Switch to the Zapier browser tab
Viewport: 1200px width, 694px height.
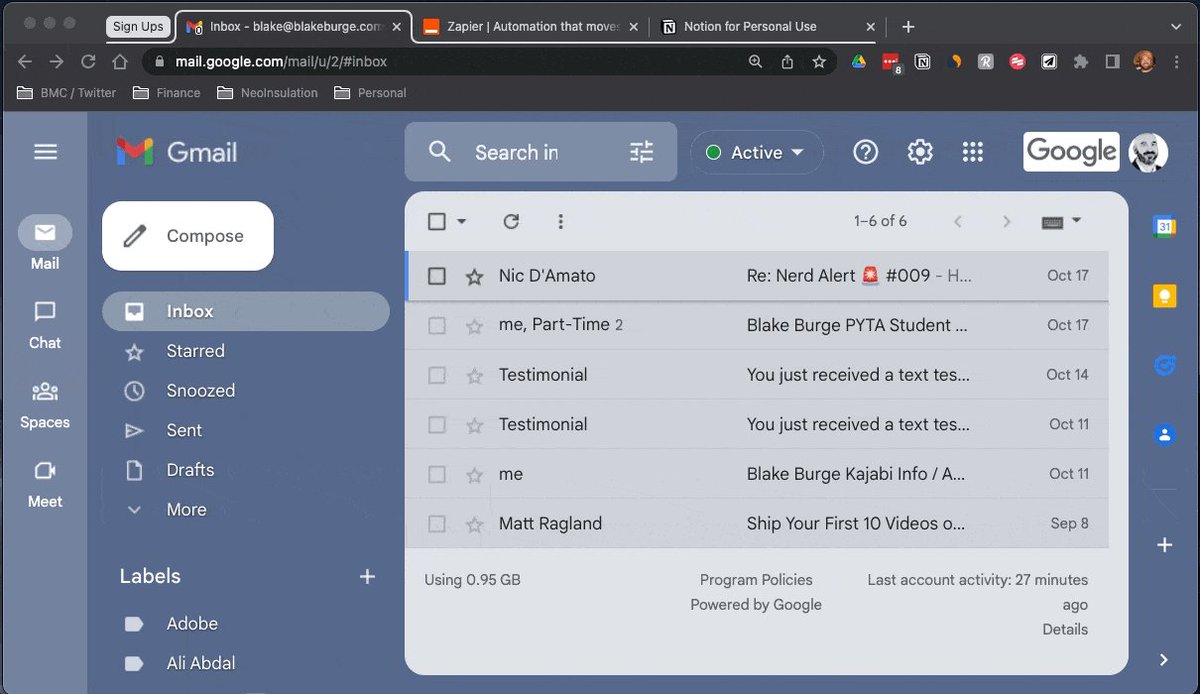coord(532,27)
